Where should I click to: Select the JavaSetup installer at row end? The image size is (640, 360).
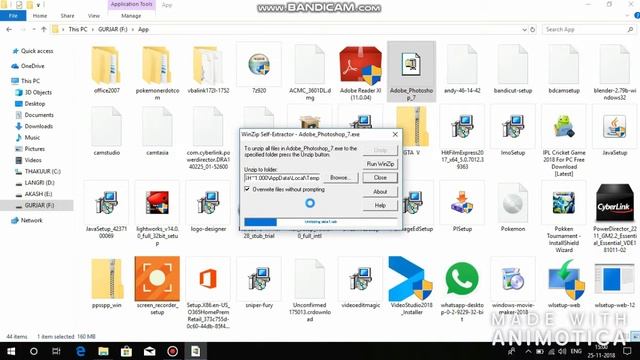click(614, 131)
